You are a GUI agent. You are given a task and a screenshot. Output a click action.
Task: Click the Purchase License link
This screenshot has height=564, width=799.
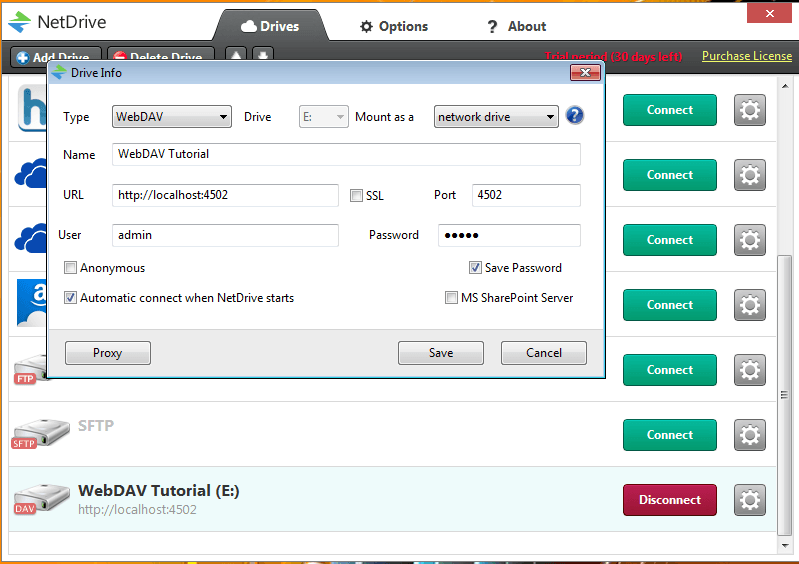(747, 56)
